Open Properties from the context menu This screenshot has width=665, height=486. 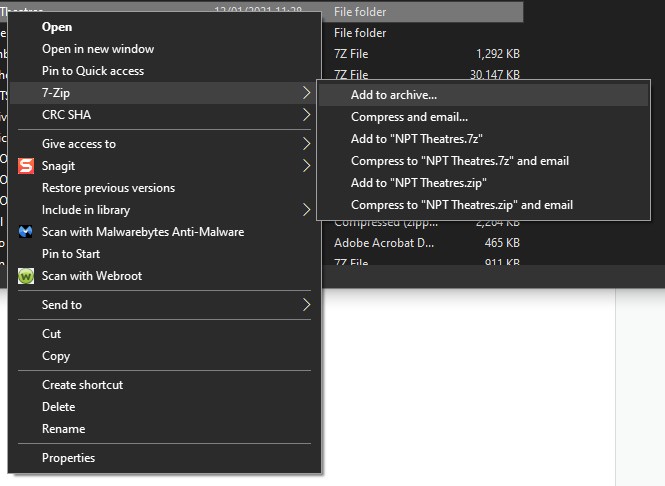(165, 458)
